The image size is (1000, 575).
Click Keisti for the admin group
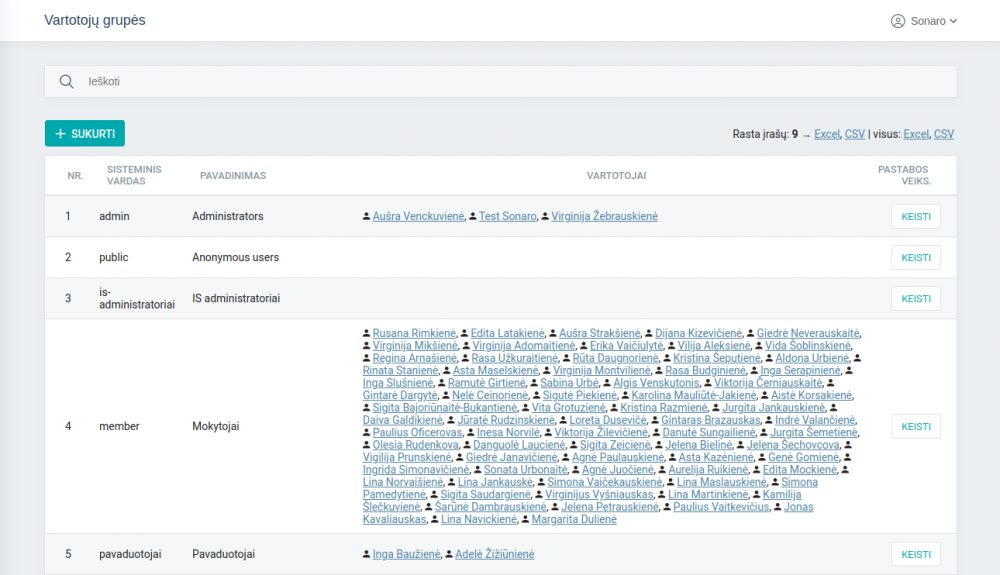pos(915,217)
